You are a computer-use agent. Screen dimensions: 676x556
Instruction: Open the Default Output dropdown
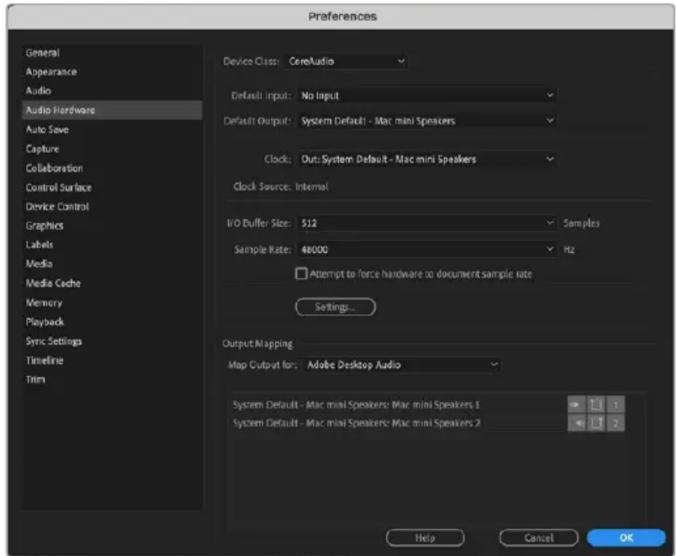[426, 121]
